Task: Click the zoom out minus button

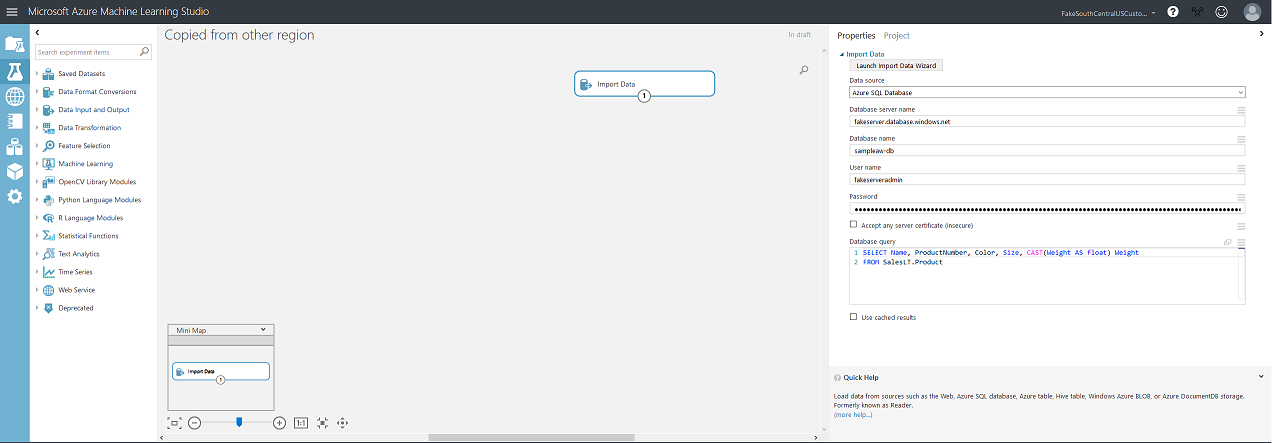Action: (195, 423)
